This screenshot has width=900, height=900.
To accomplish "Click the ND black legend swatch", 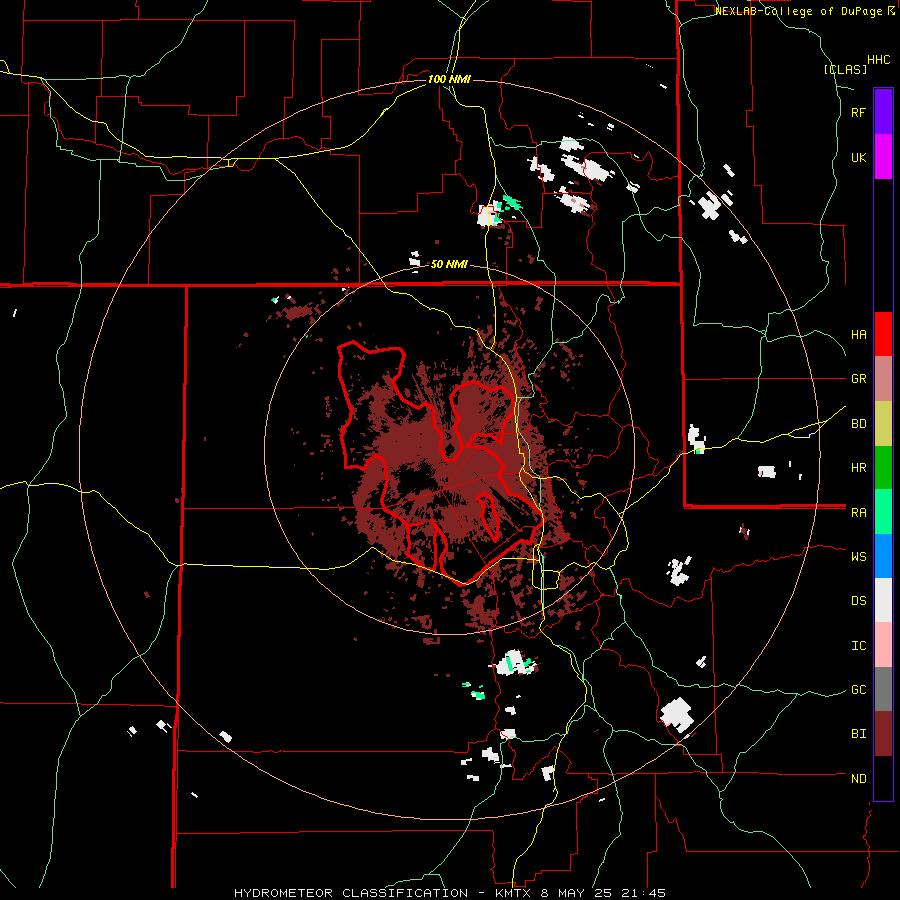I will tap(883, 778).
